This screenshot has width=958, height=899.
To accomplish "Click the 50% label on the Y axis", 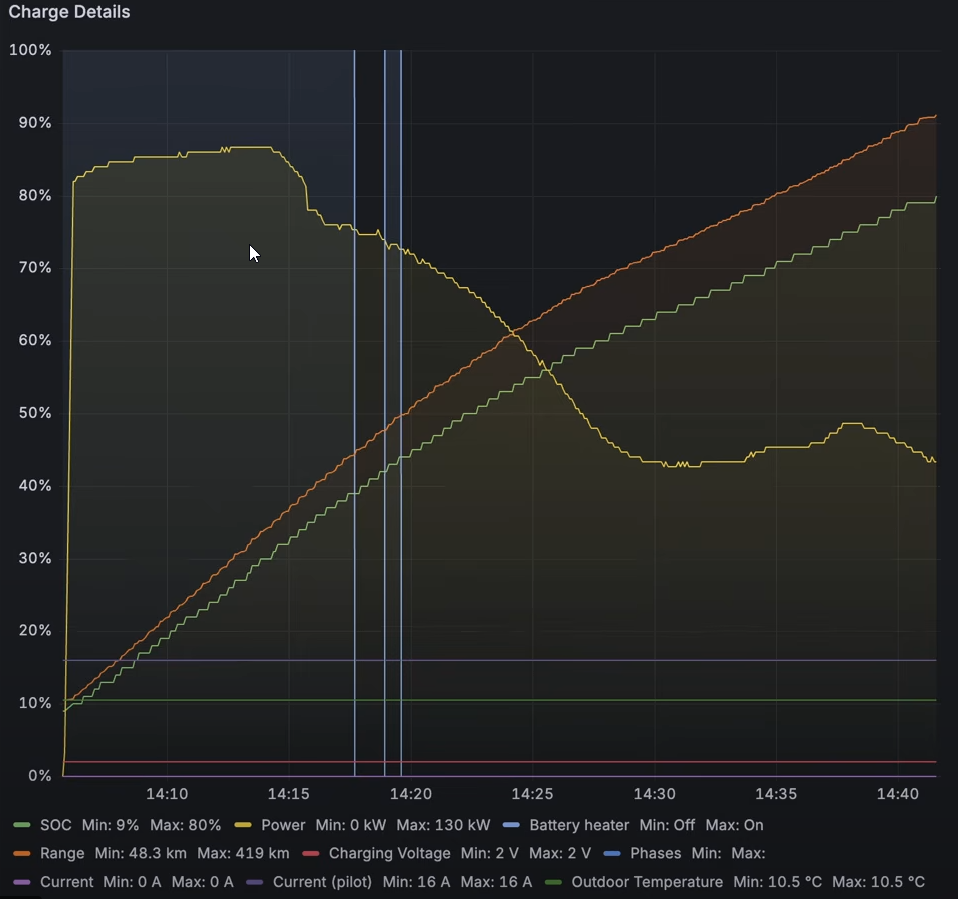I will (x=30, y=413).
